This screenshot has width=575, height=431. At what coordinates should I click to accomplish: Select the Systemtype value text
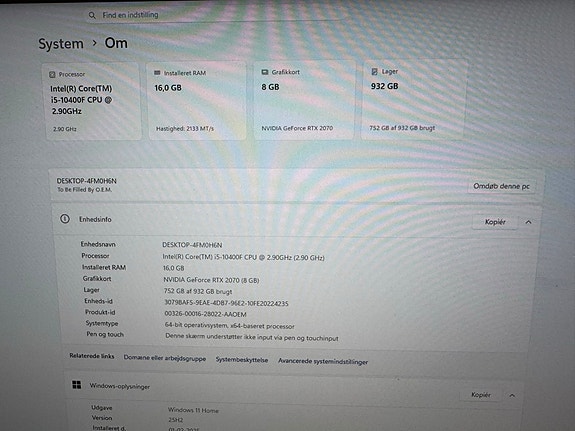[230, 326]
